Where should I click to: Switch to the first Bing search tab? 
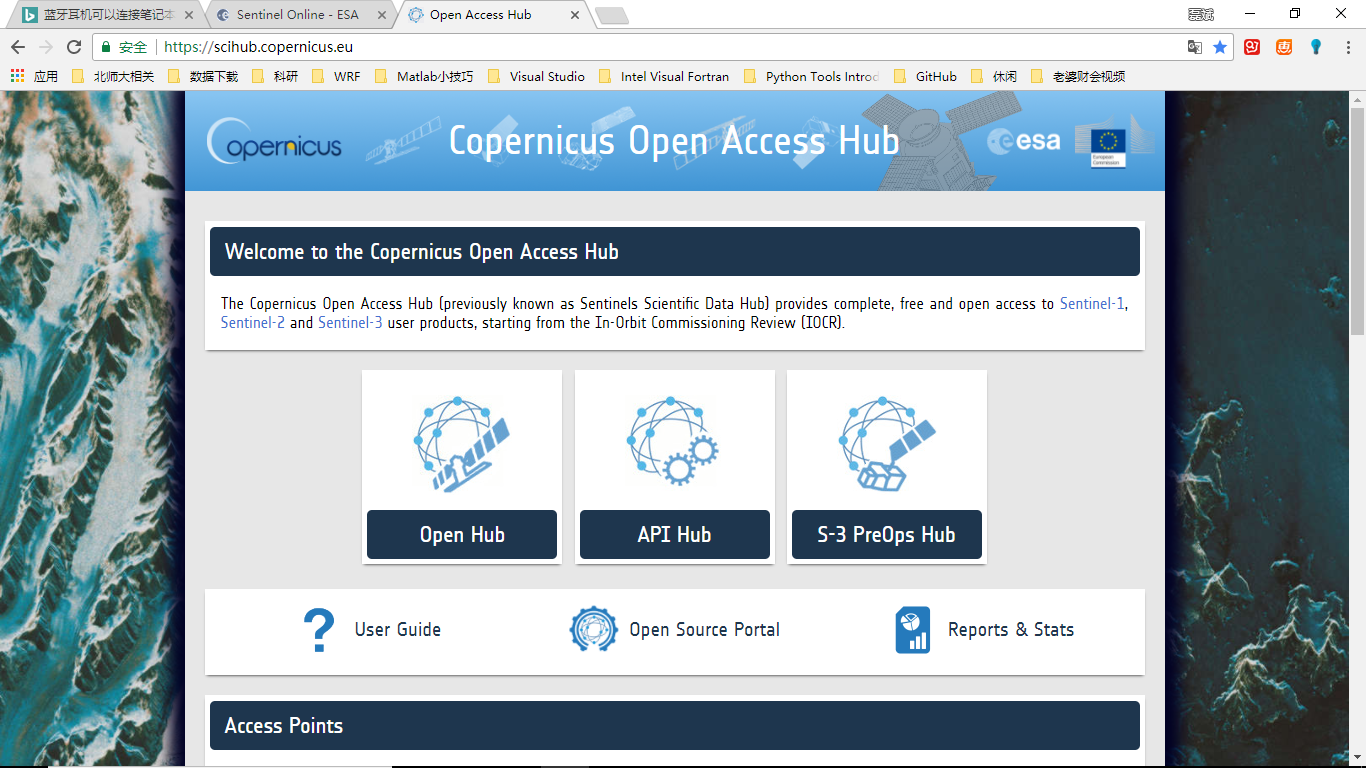pyautogui.click(x=105, y=15)
